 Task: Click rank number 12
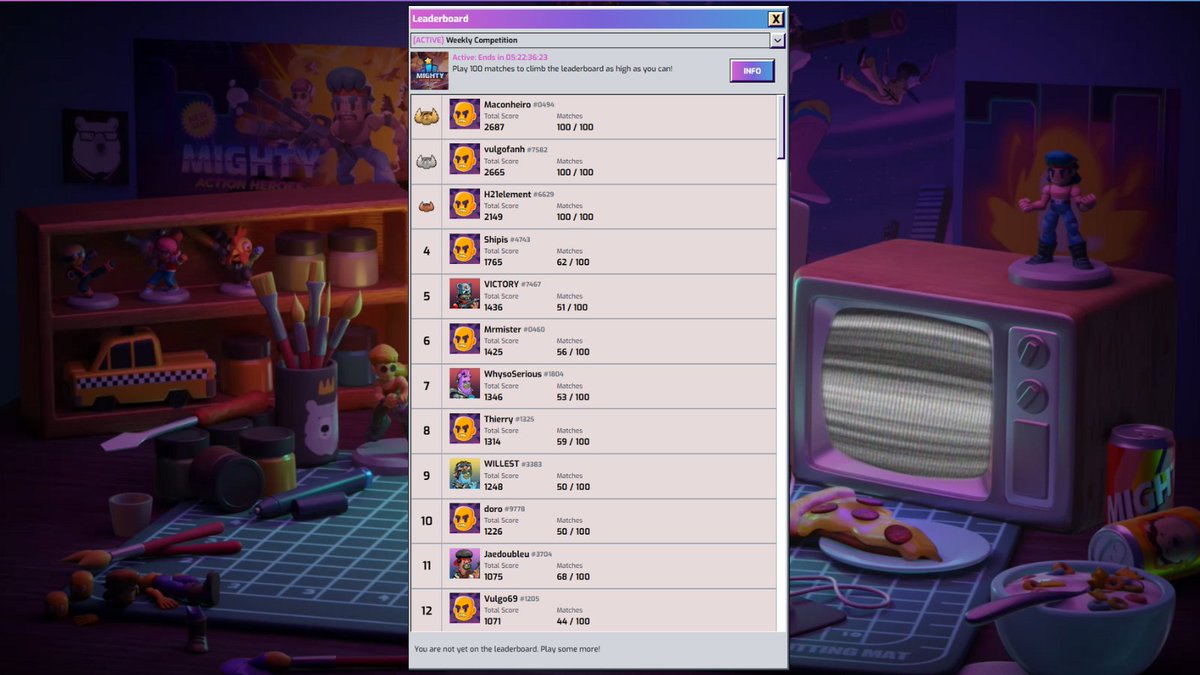coord(427,611)
